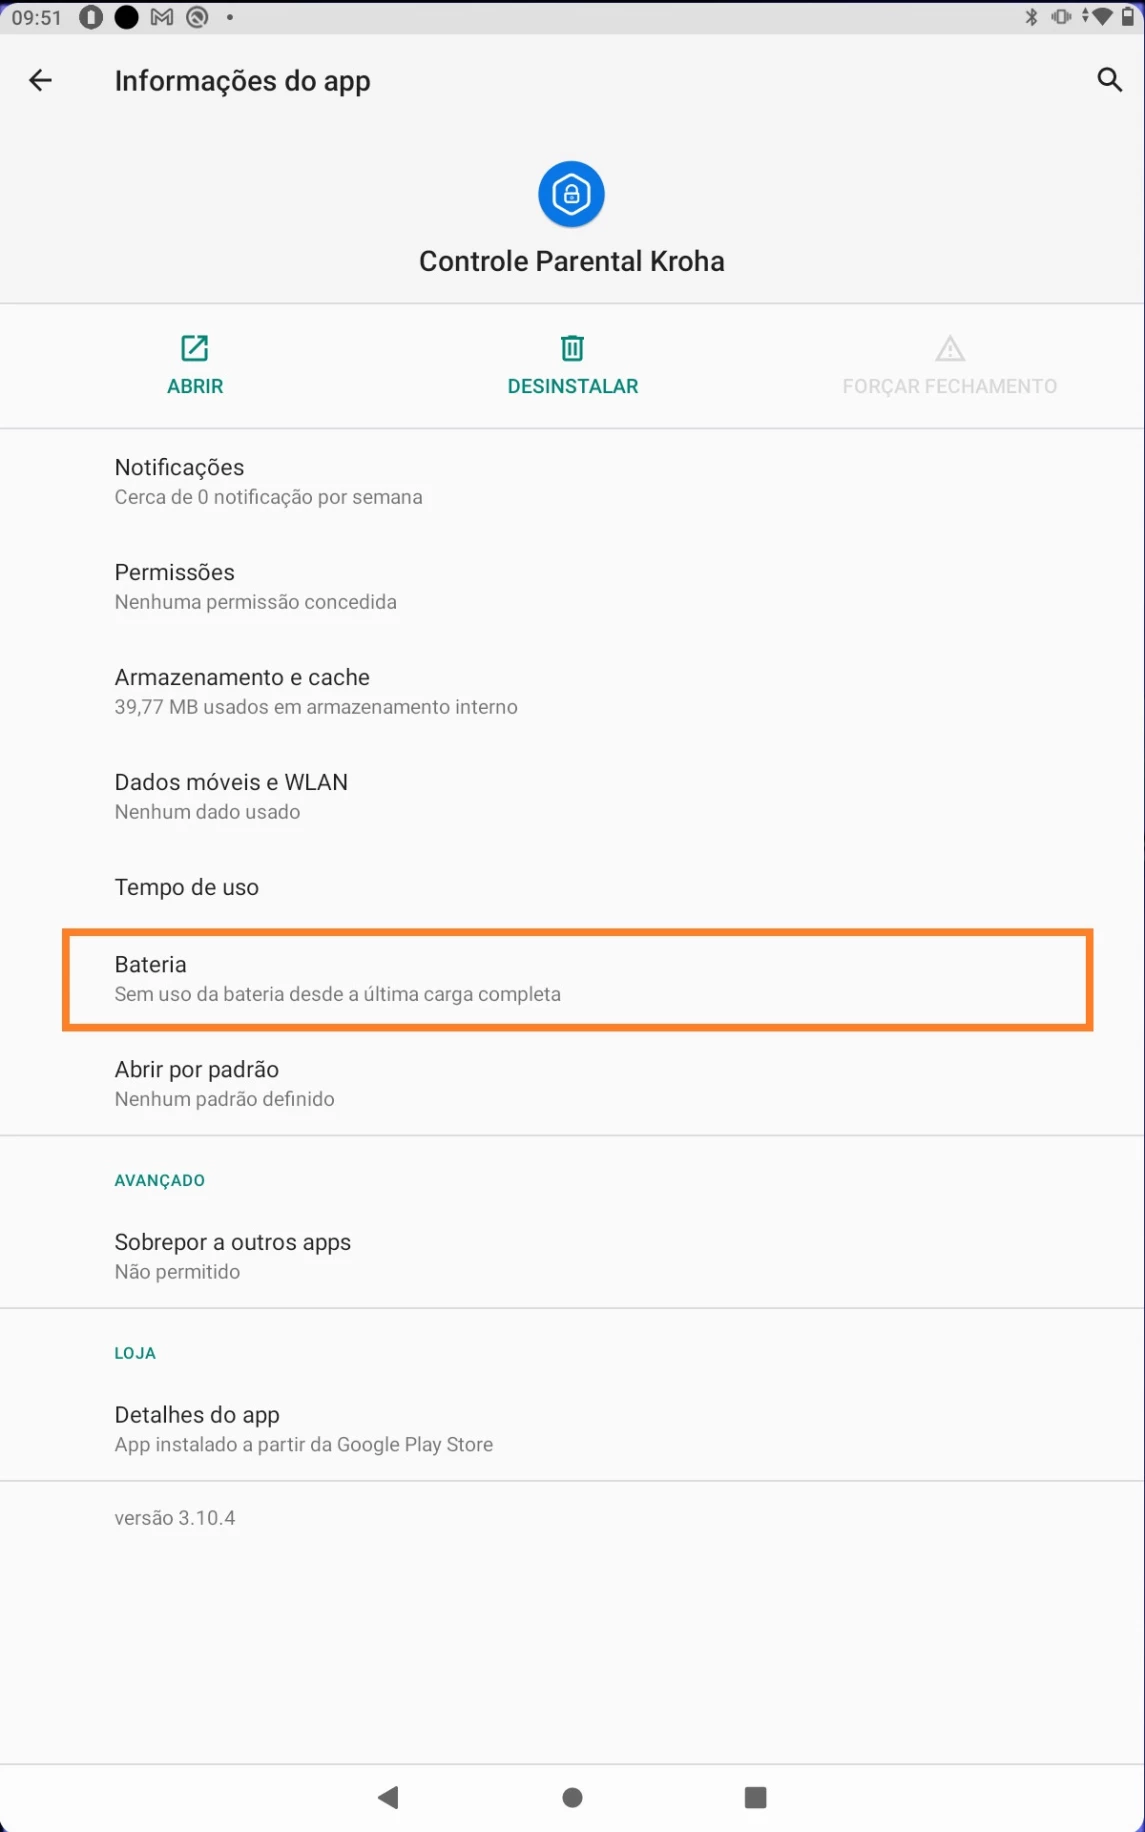Tap the back arrow icon
This screenshot has width=1145, height=1832.
click(x=40, y=81)
